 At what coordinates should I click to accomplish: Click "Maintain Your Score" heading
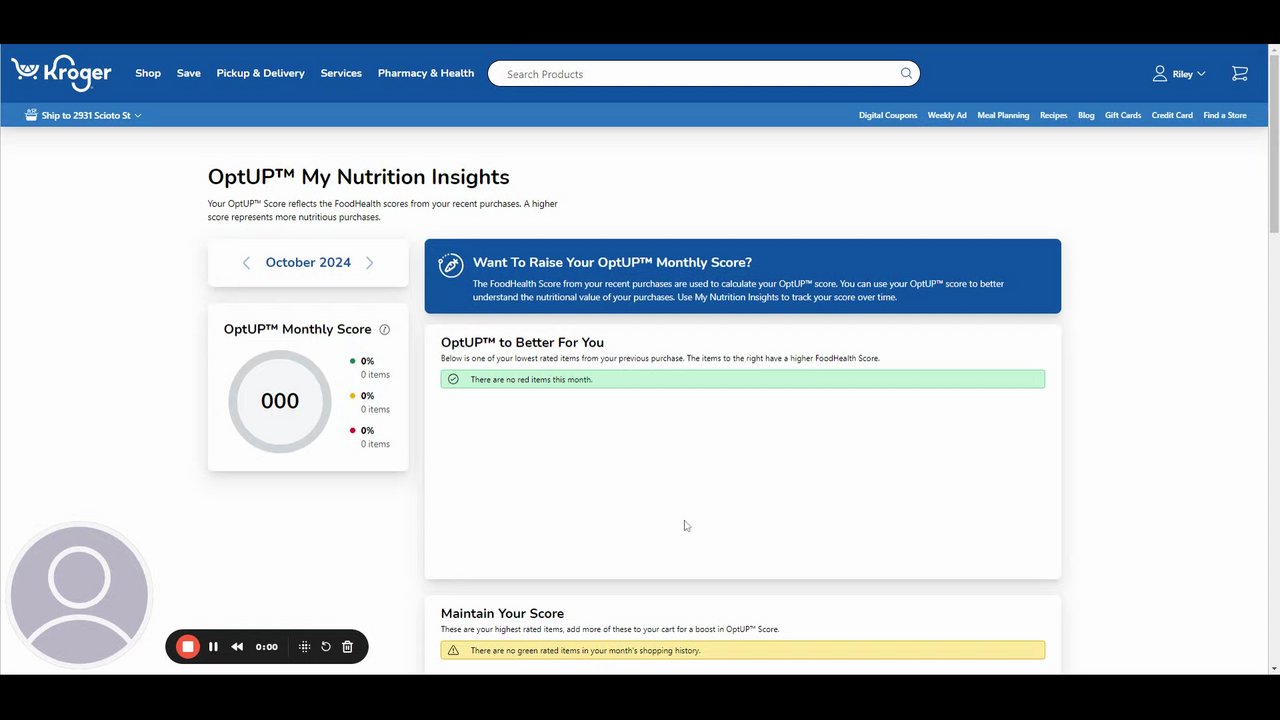coord(502,613)
